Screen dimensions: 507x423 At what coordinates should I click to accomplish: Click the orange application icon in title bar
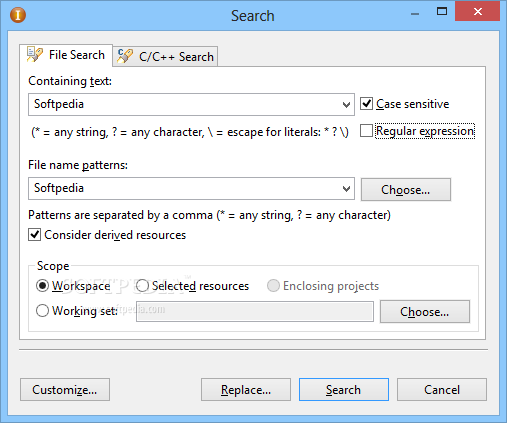18,15
